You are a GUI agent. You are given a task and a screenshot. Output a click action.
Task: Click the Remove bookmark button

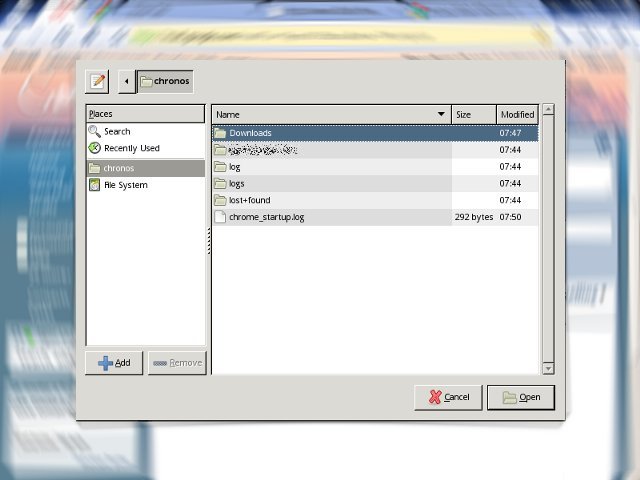point(177,363)
